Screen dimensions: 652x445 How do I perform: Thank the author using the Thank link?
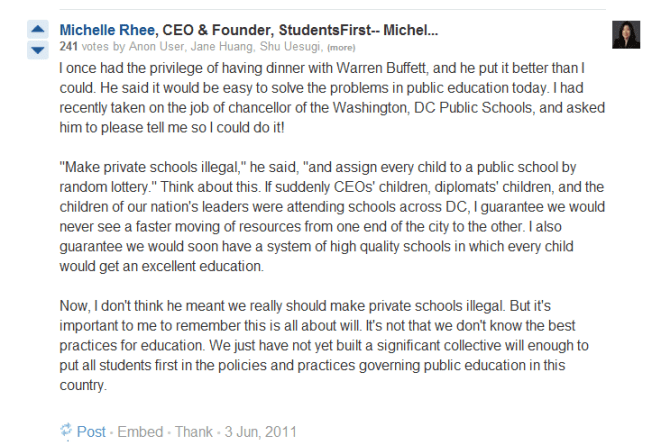click(194, 432)
